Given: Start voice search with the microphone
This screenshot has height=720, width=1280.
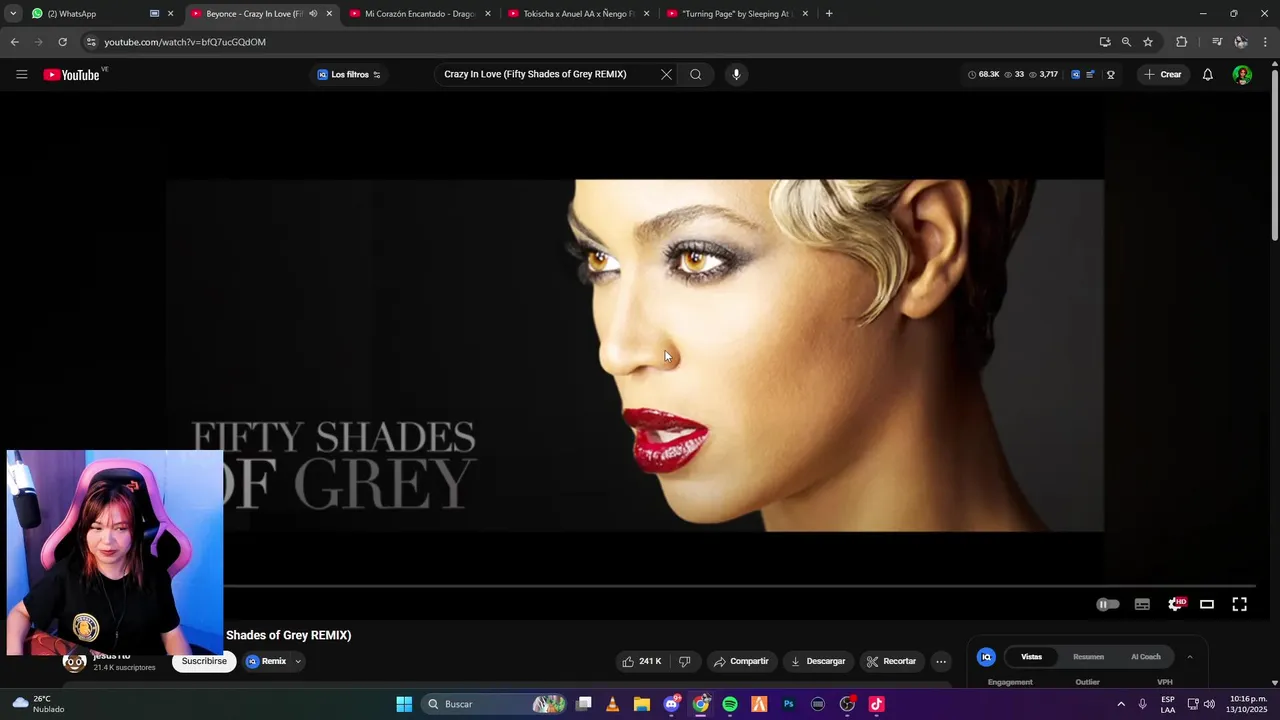Looking at the screenshot, I should (736, 74).
